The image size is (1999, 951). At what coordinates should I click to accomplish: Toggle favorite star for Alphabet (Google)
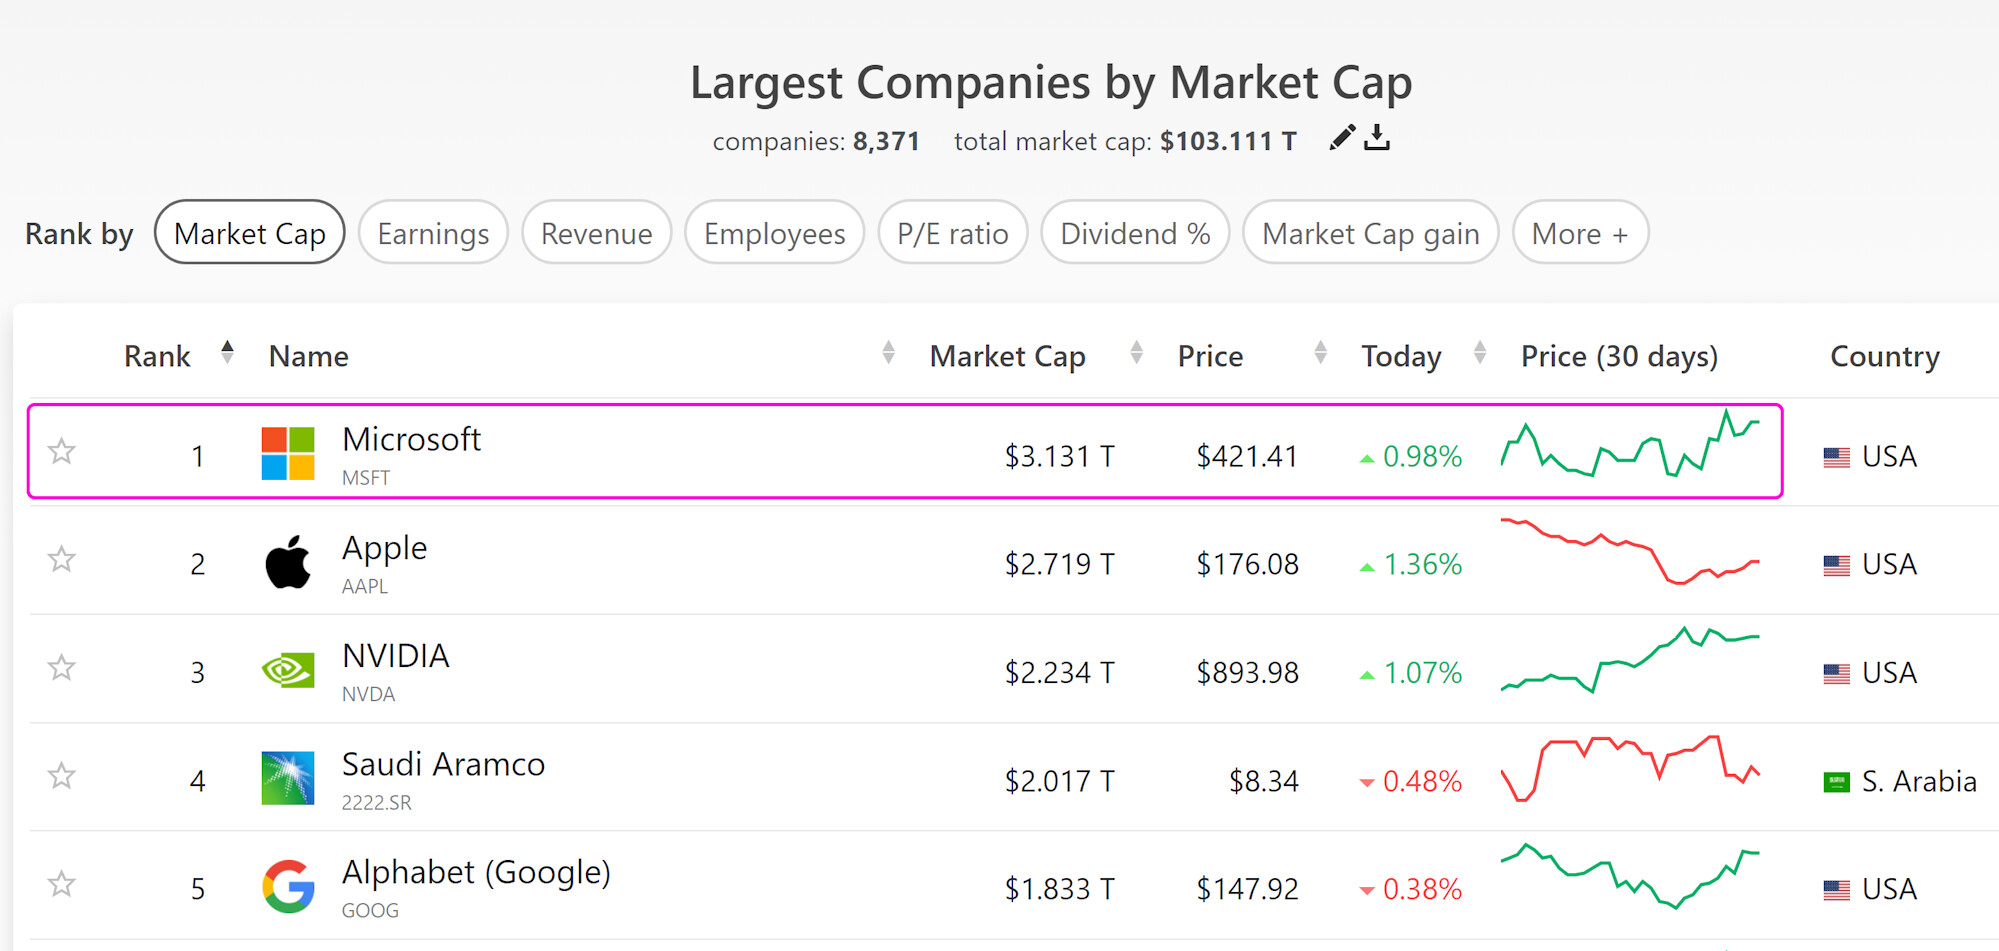[x=62, y=884]
